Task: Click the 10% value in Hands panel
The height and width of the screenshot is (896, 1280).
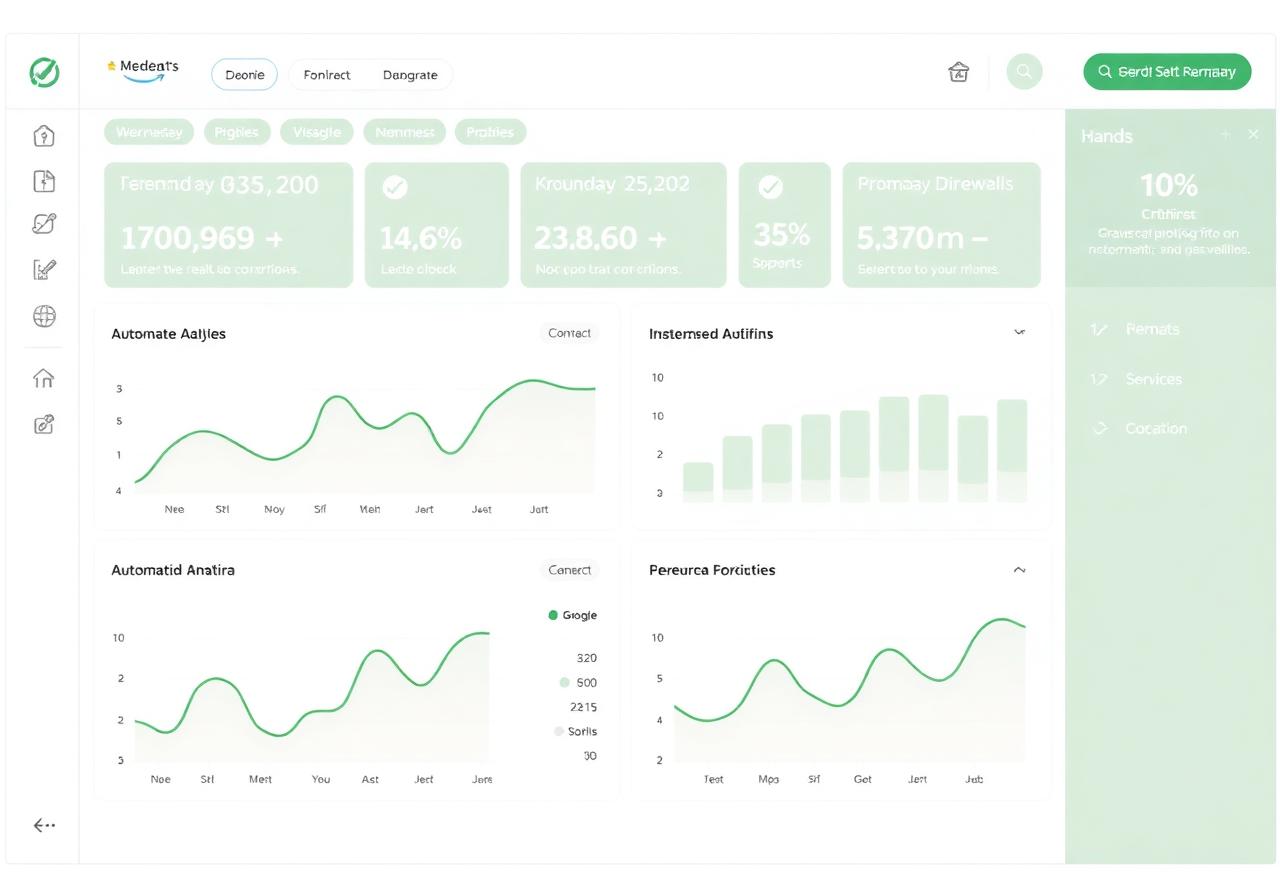Action: 1169,185
